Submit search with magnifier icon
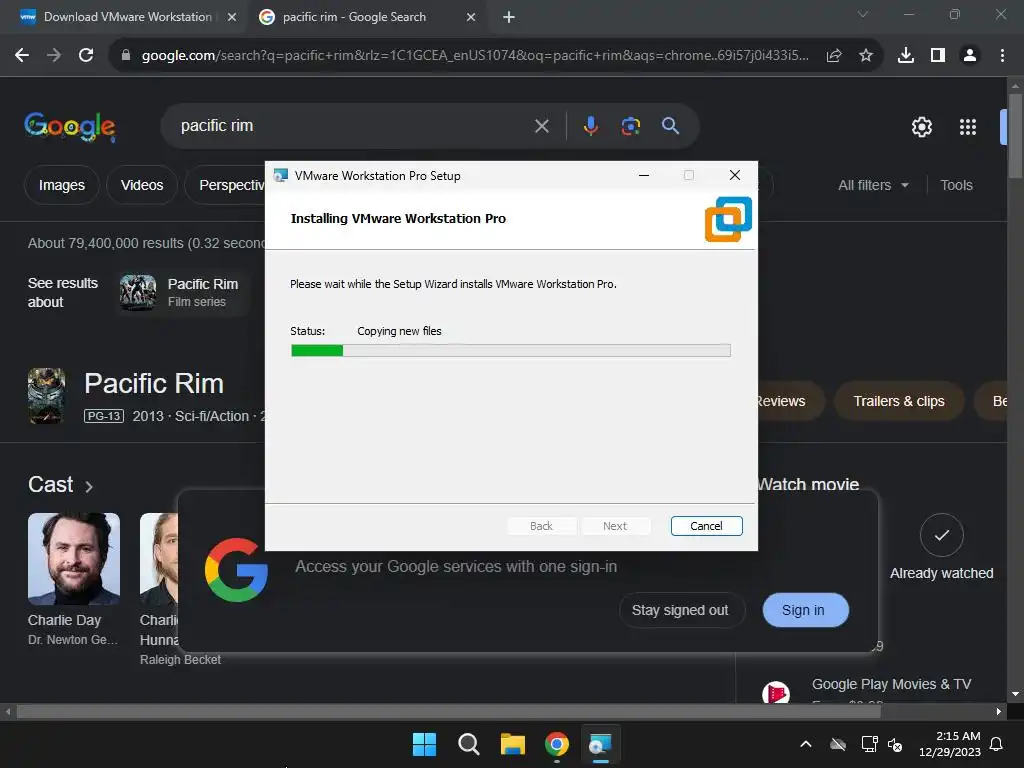Image resolution: width=1024 pixels, height=768 pixels. pyautogui.click(x=671, y=126)
